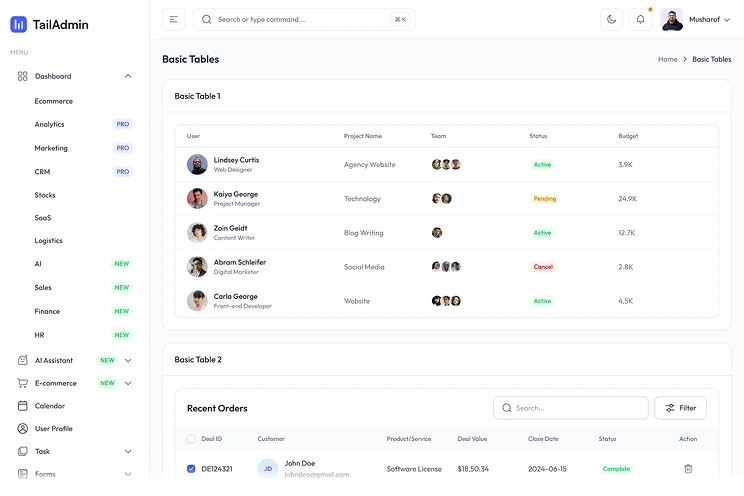This screenshot has height=496, width=744.
Task: Click the JD customer initials badge
Action: tap(268, 468)
